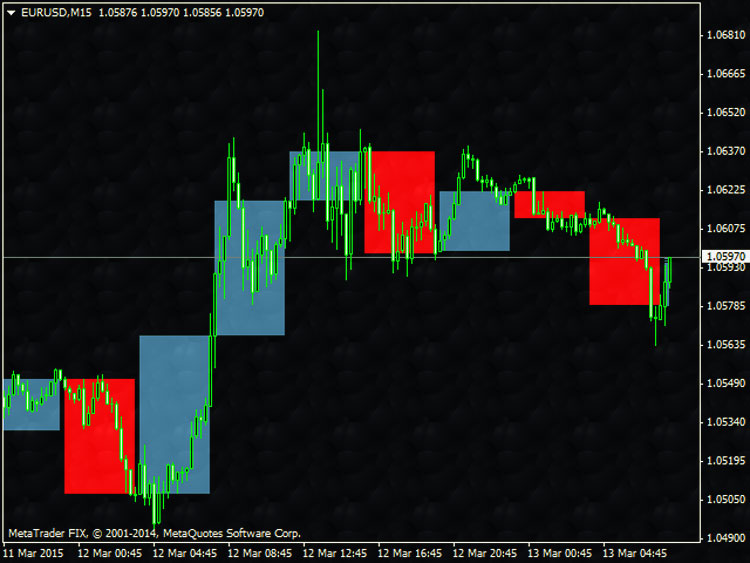Click the 12 Mar 16:45 time label
This screenshot has height=563, width=750.
(x=409, y=552)
